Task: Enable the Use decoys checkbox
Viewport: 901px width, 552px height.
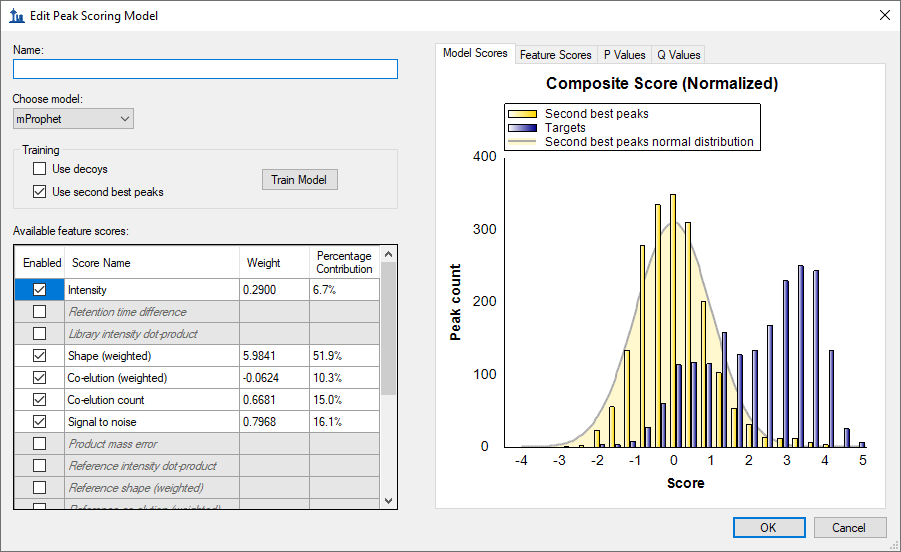Action: (40, 170)
